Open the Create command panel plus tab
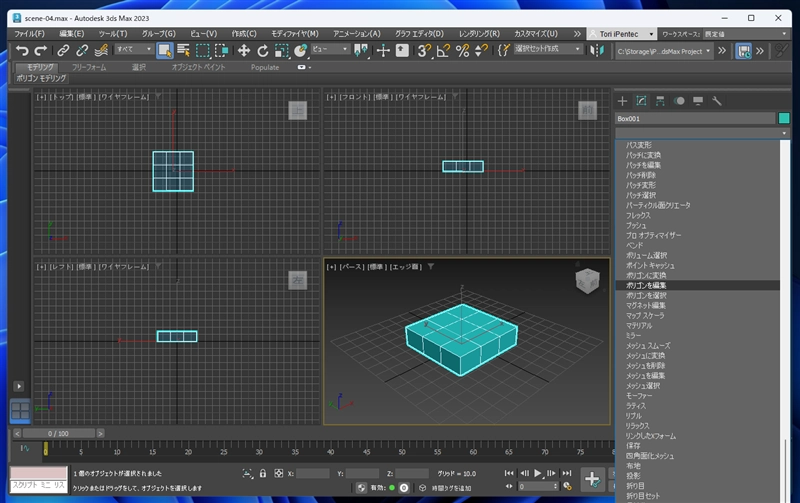Image resolution: width=800 pixels, height=503 pixels. tap(622, 101)
